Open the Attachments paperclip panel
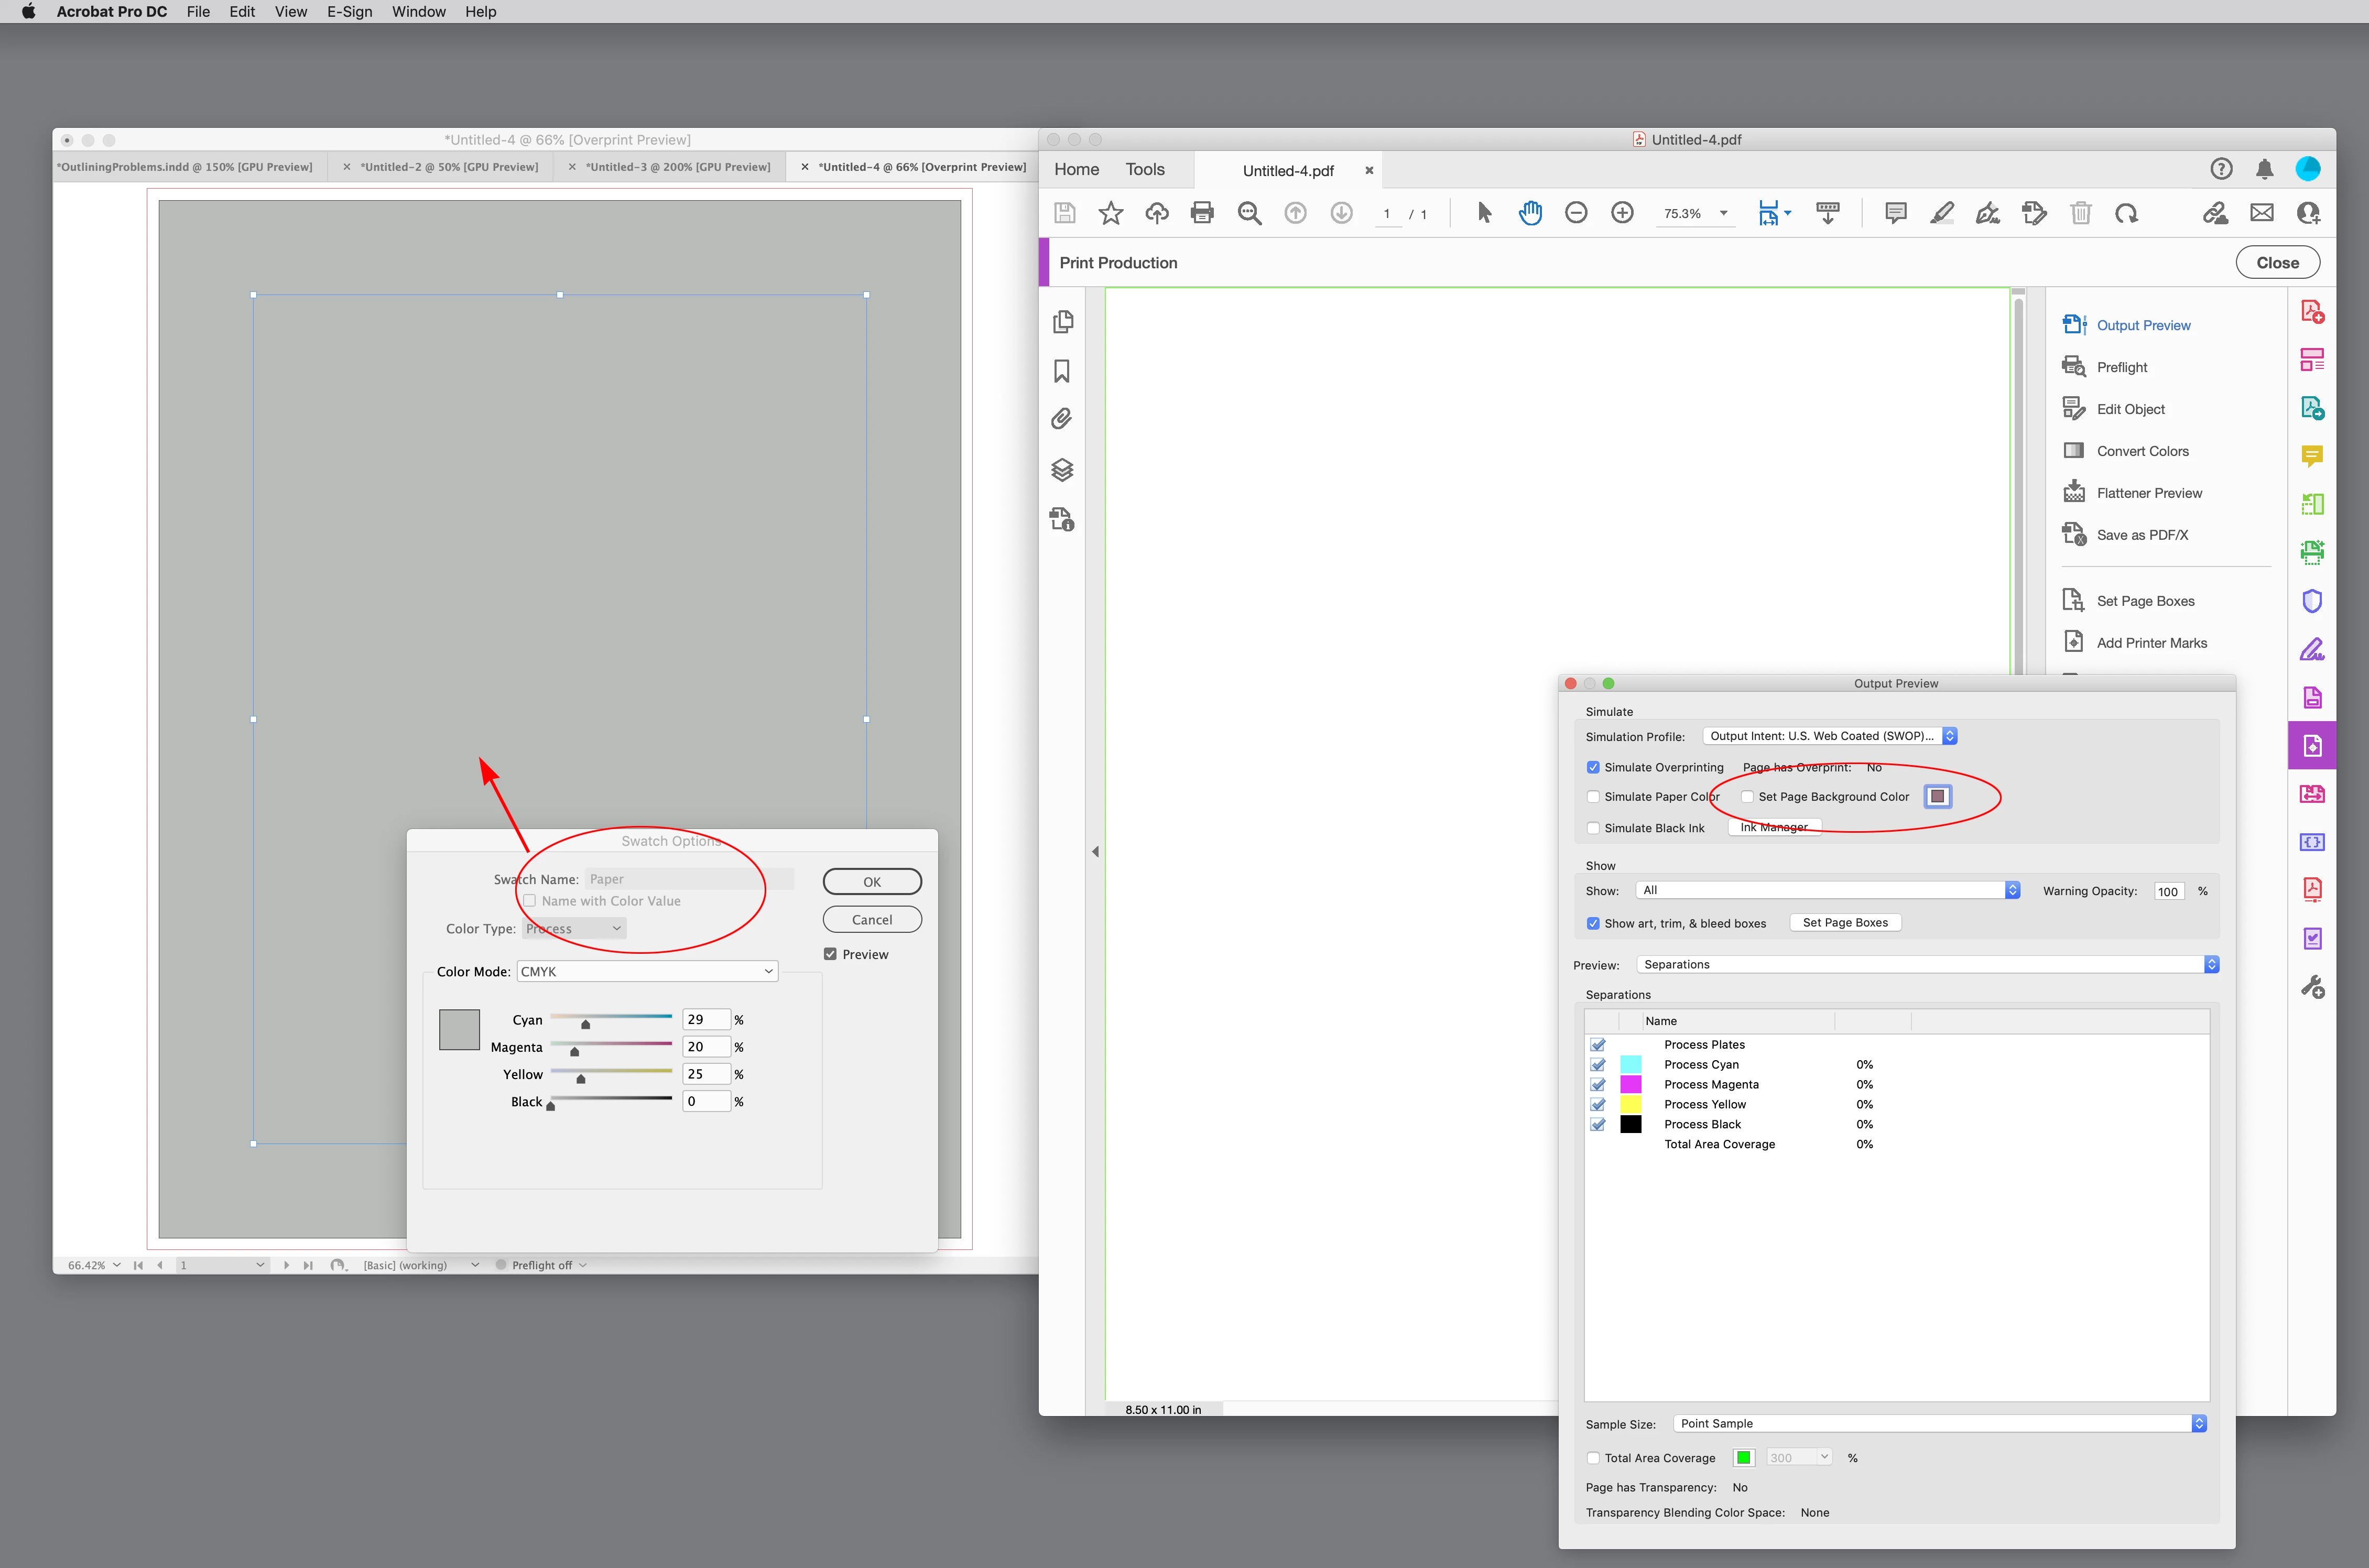The width and height of the screenshot is (2369, 1568). coord(1062,419)
